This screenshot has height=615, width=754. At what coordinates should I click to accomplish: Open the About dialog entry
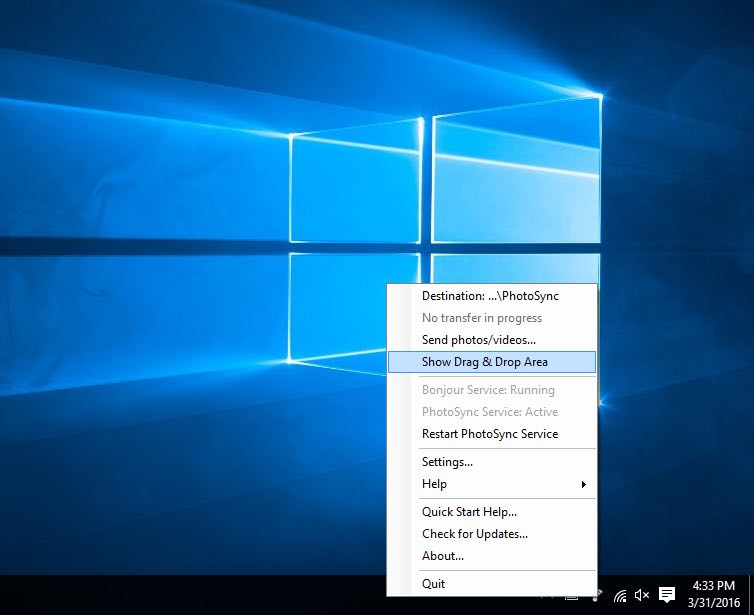pyautogui.click(x=491, y=556)
